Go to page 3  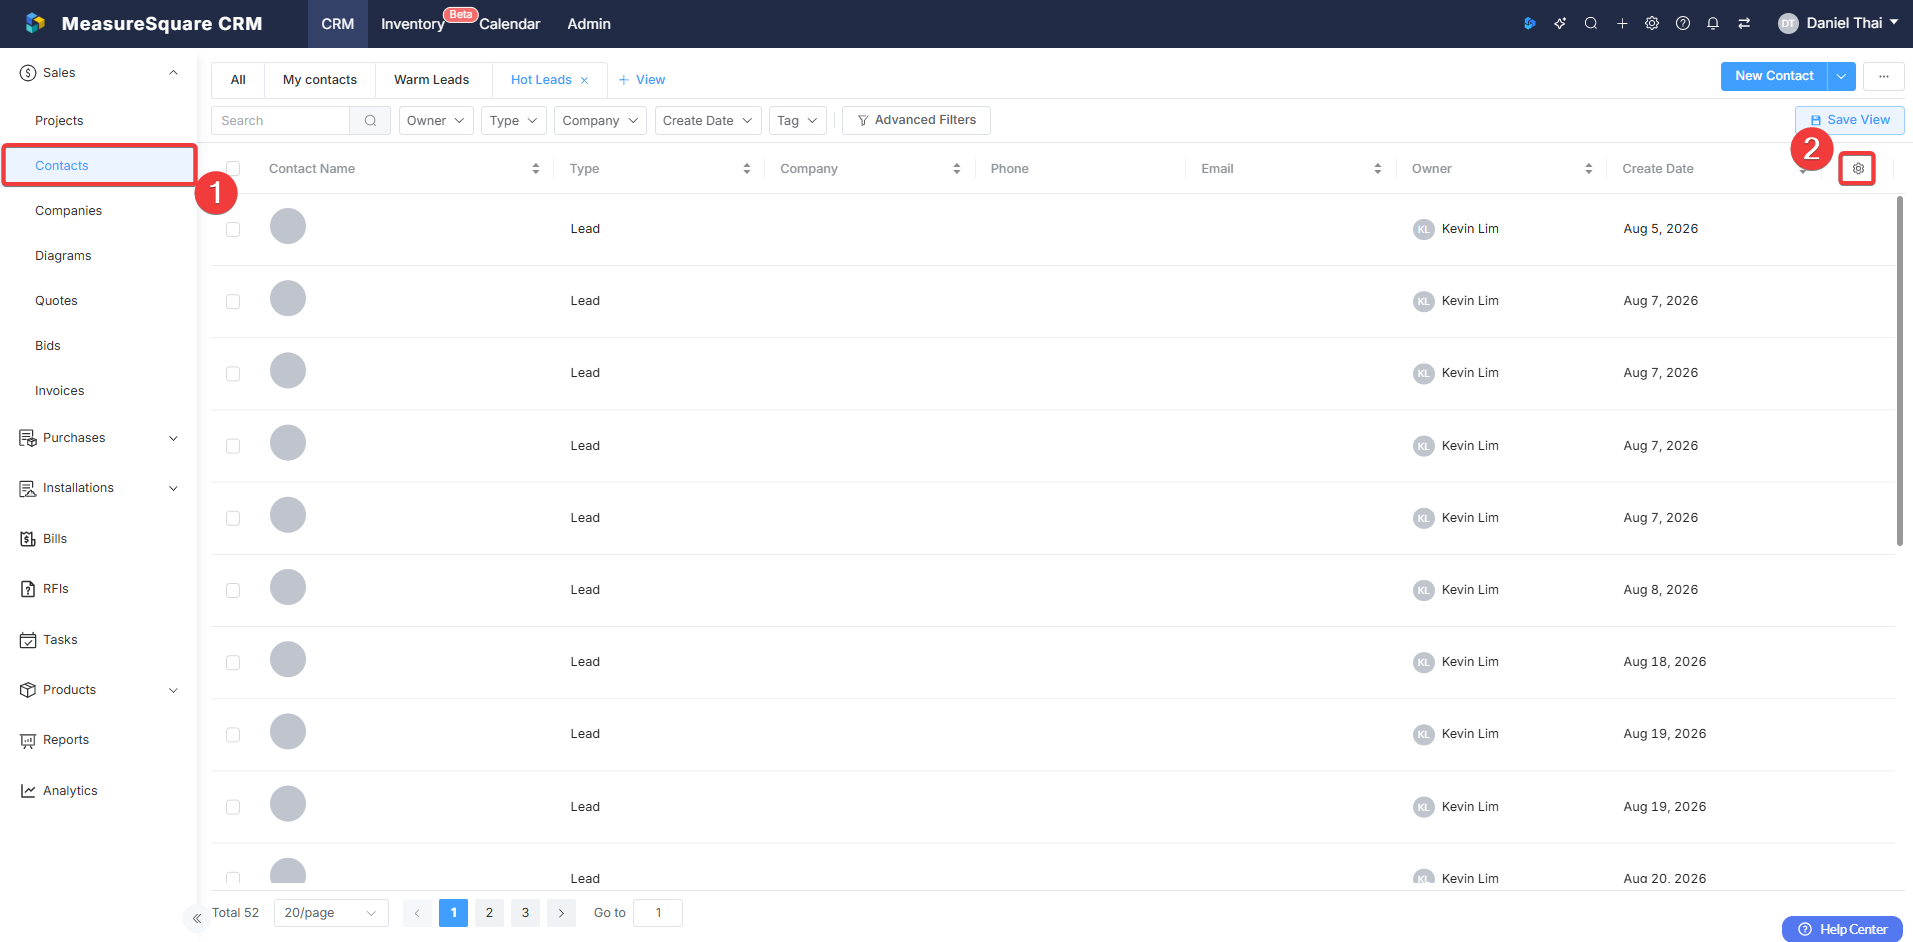tap(525, 913)
